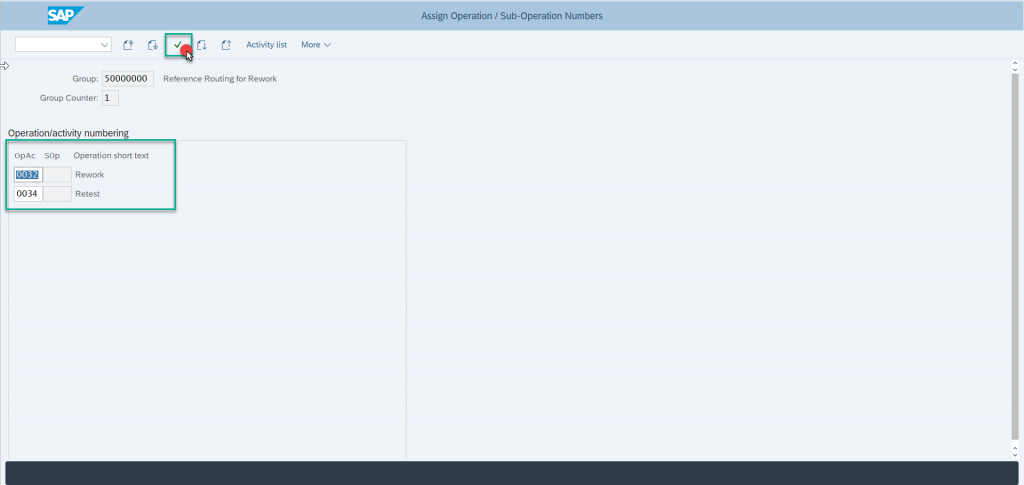Click the OpAc column header
Screen dimensions: 1024x485
tap(25, 156)
